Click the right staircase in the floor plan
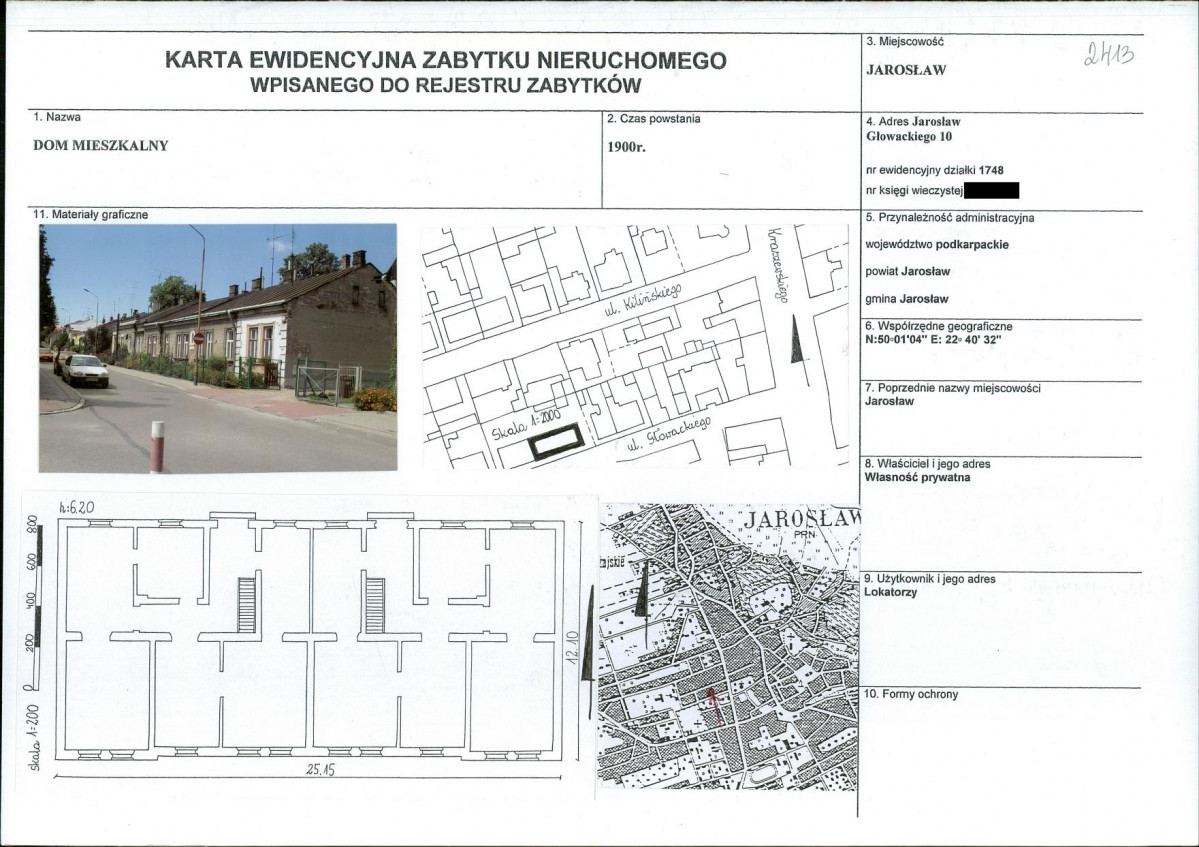The width and height of the screenshot is (1199, 847). click(374, 605)
